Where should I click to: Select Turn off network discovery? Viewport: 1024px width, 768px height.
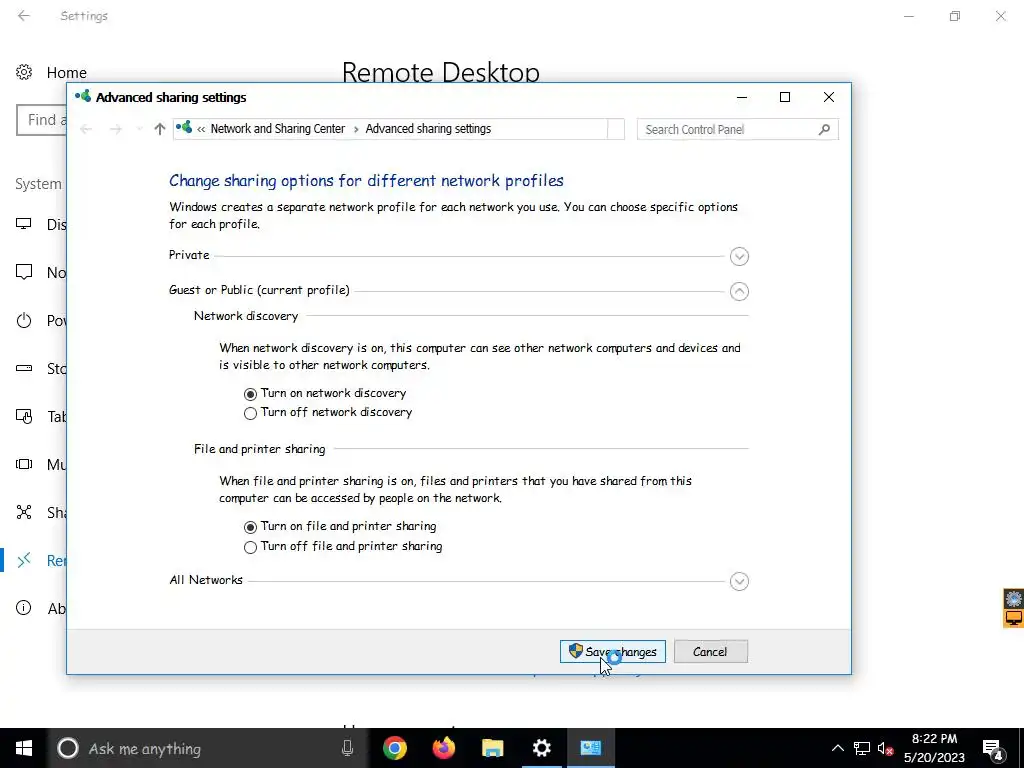click(250, 413)
